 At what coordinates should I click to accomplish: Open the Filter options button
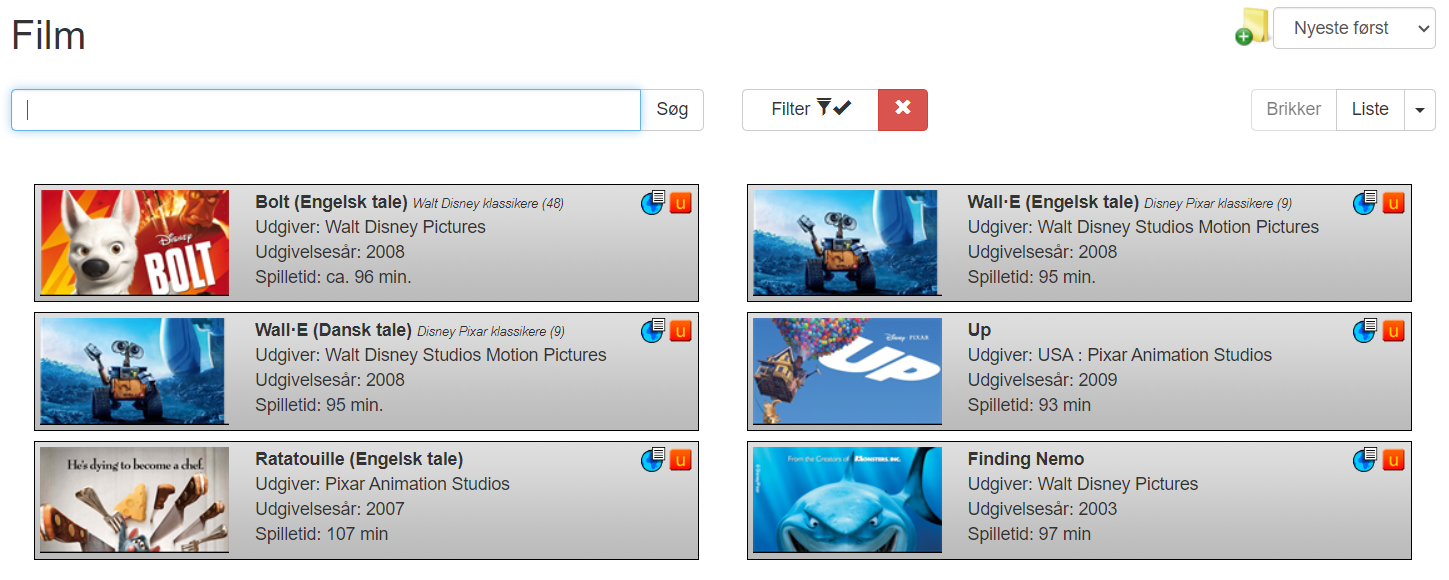coord(810,109)
